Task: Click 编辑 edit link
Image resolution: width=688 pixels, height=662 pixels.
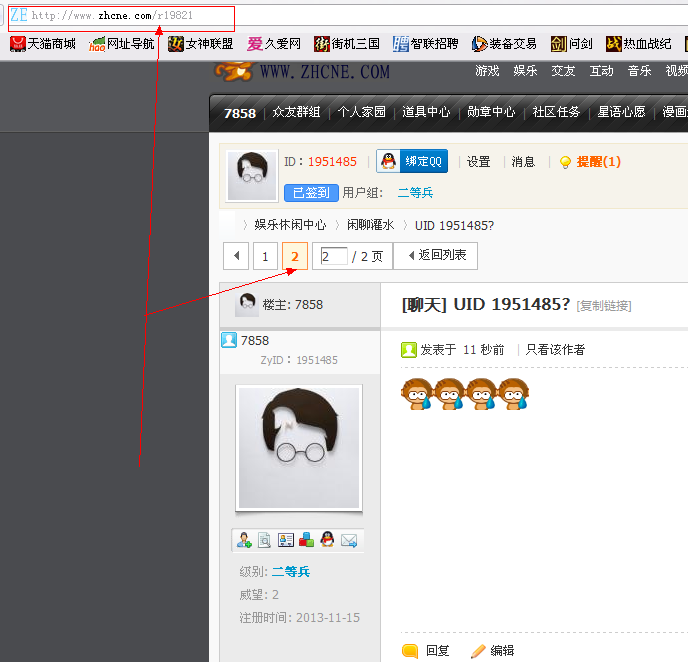Action: [x=502, y=651]
